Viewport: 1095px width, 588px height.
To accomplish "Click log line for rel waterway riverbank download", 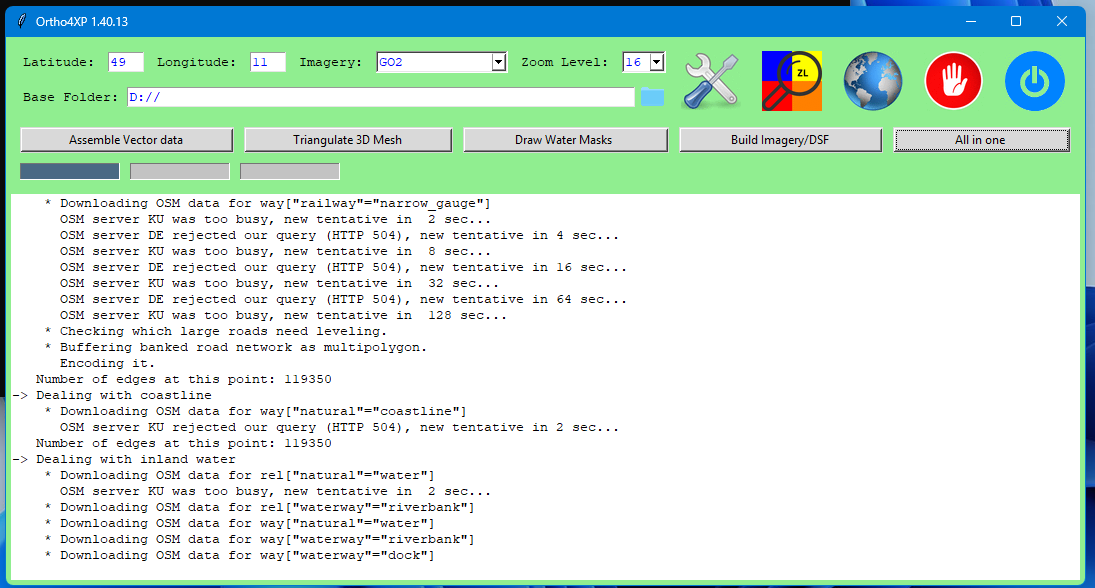I will coord(259,507).
